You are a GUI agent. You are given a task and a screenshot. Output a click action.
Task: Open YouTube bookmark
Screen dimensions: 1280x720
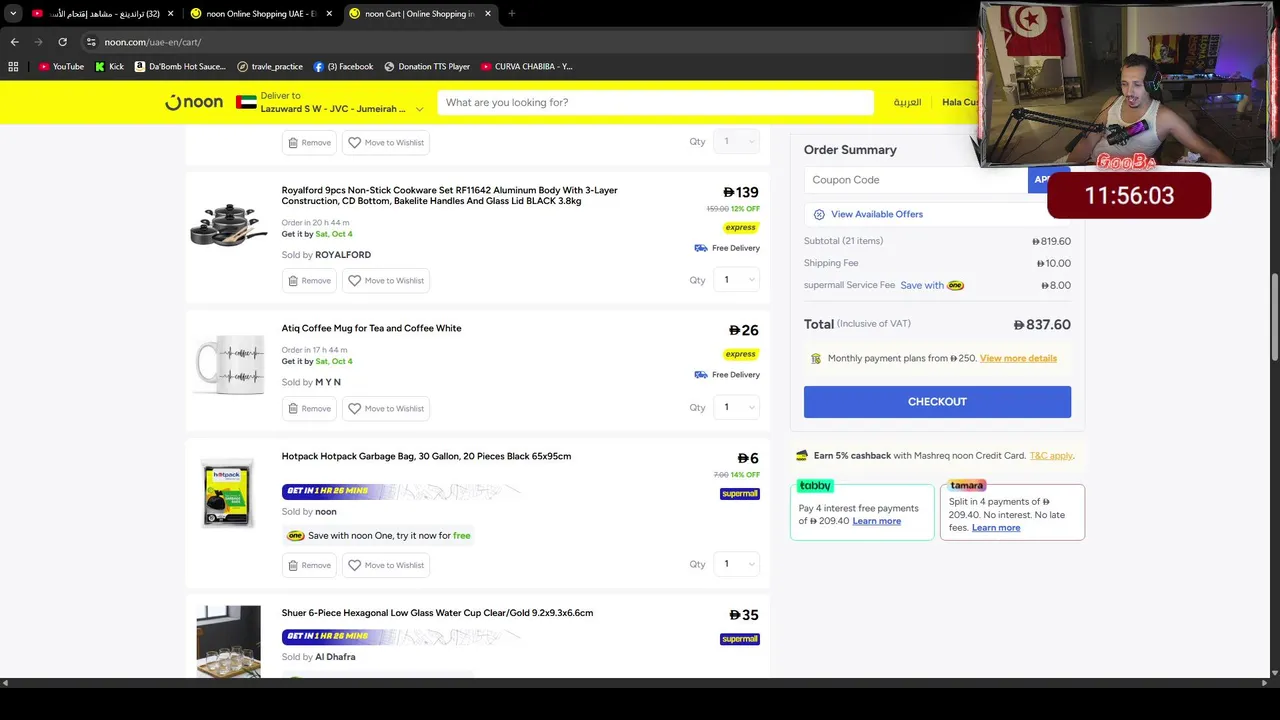click(61, 66)
